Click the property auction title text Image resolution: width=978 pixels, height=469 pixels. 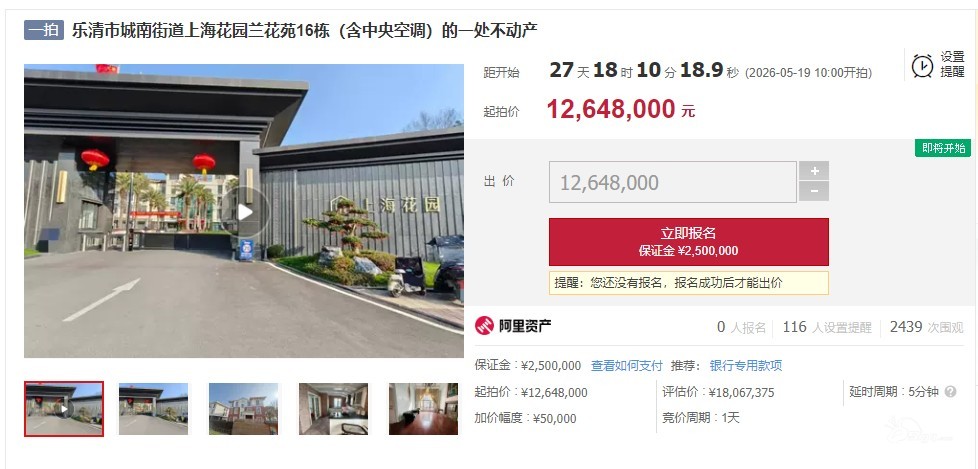point(304,30)
